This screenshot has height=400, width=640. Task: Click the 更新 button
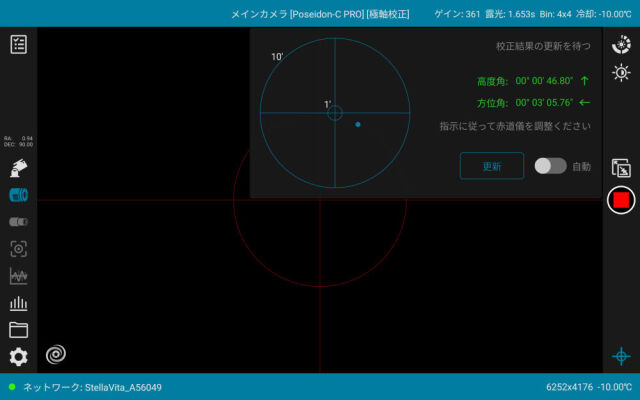click(x=492, y=166)
